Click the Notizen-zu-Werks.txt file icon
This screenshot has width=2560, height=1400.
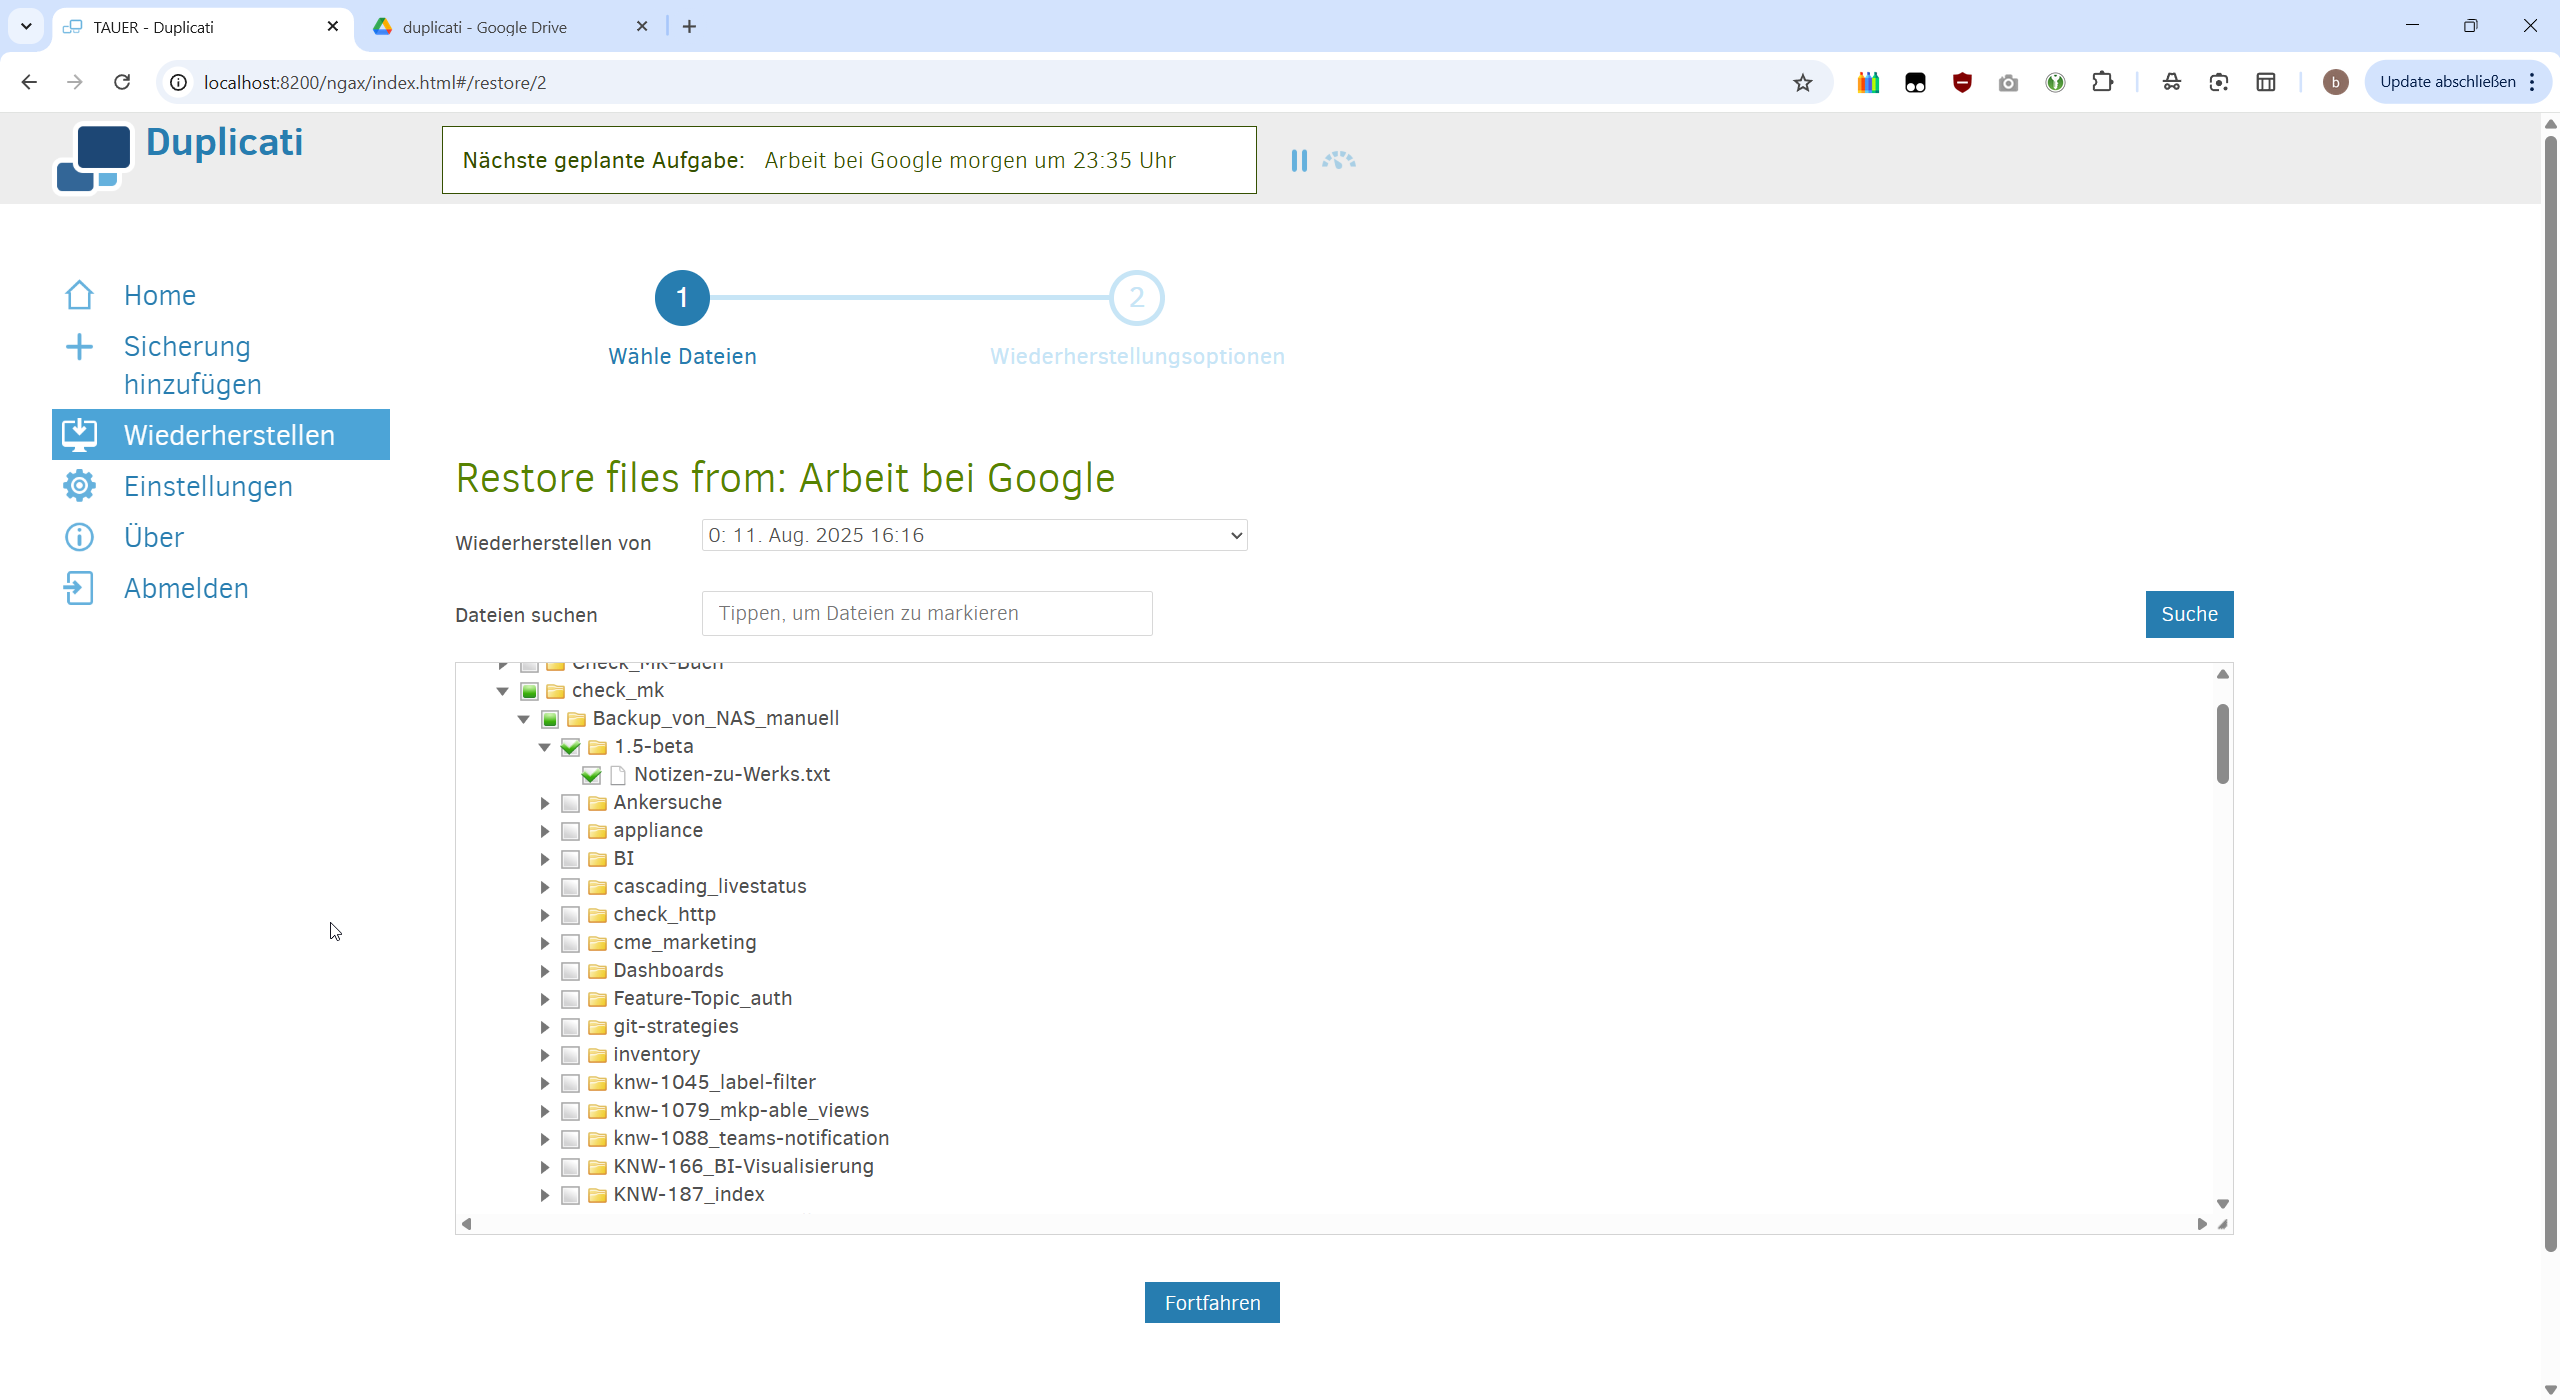click(x=618, y=775)
